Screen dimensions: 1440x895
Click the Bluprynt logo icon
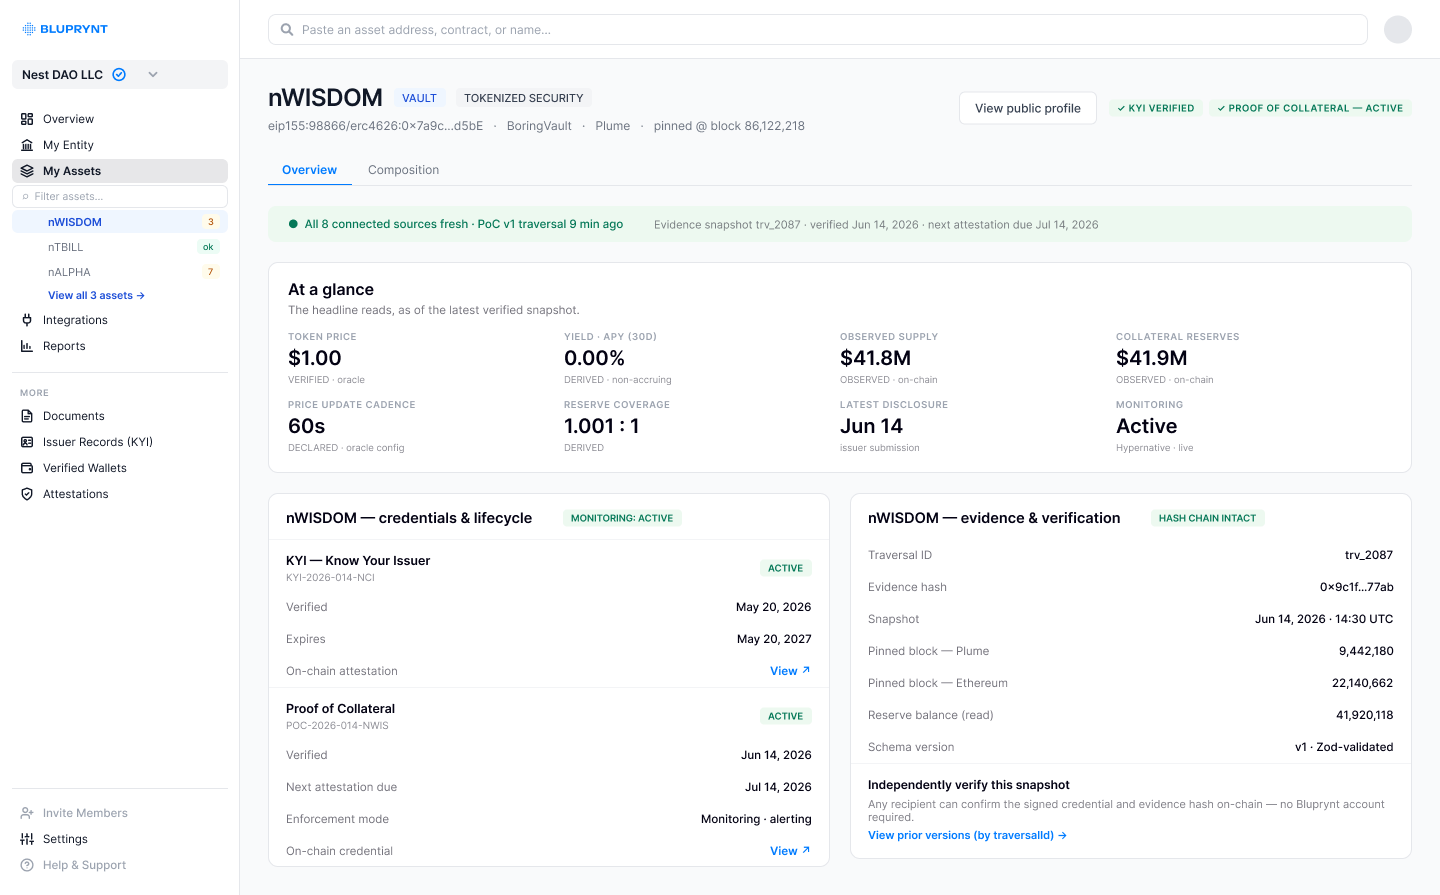[x=29, y=29]
